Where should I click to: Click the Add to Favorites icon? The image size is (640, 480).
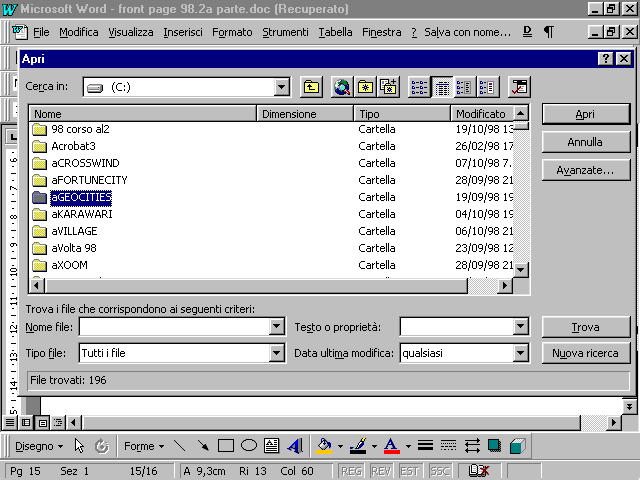388,87
